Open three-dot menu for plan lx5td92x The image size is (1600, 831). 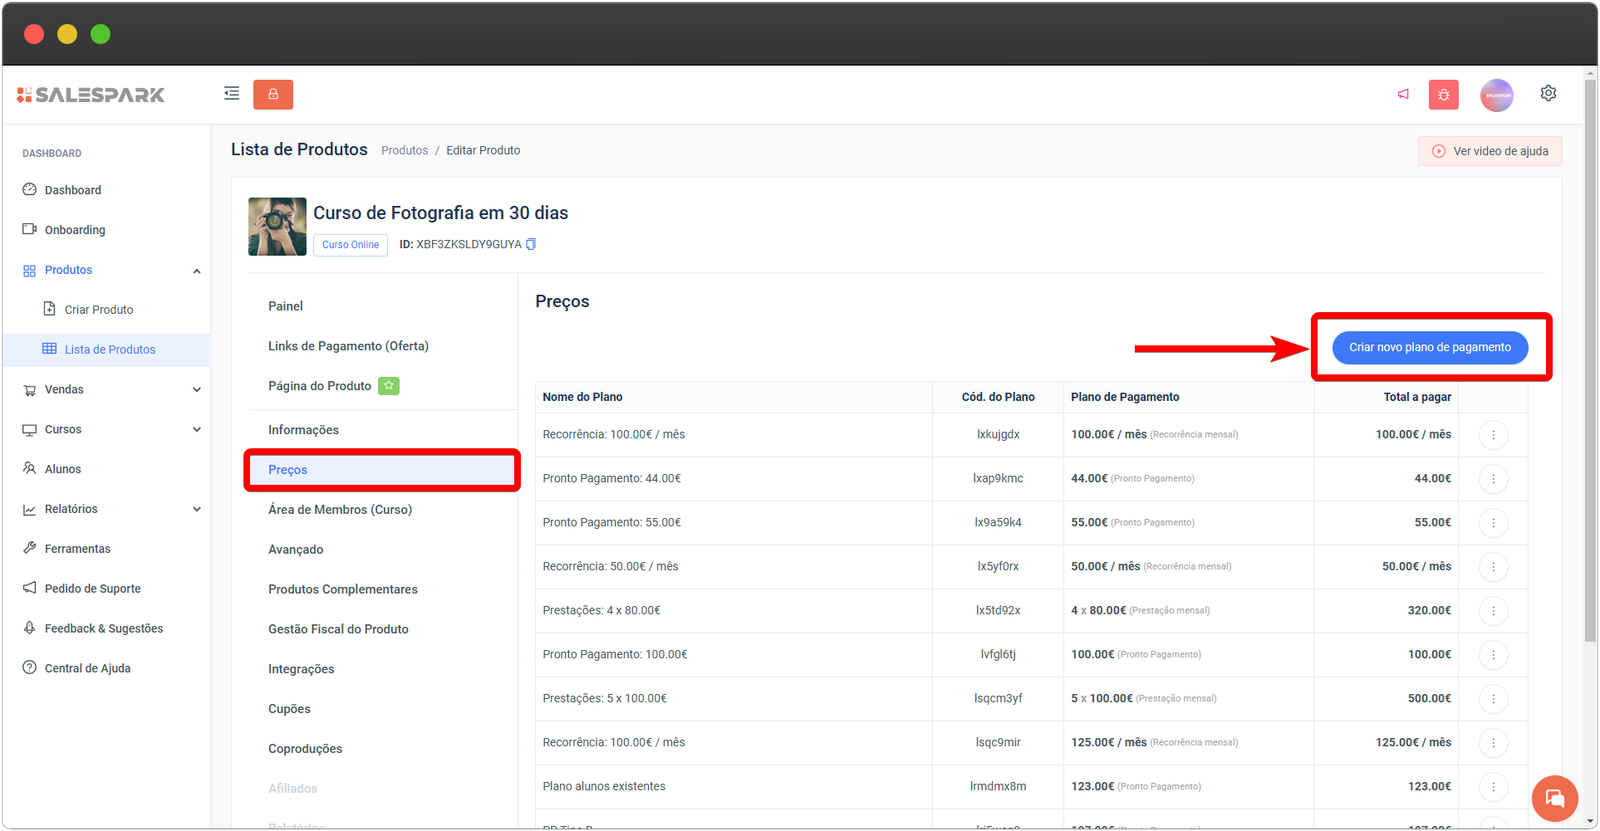click(x=1493, y=611)
